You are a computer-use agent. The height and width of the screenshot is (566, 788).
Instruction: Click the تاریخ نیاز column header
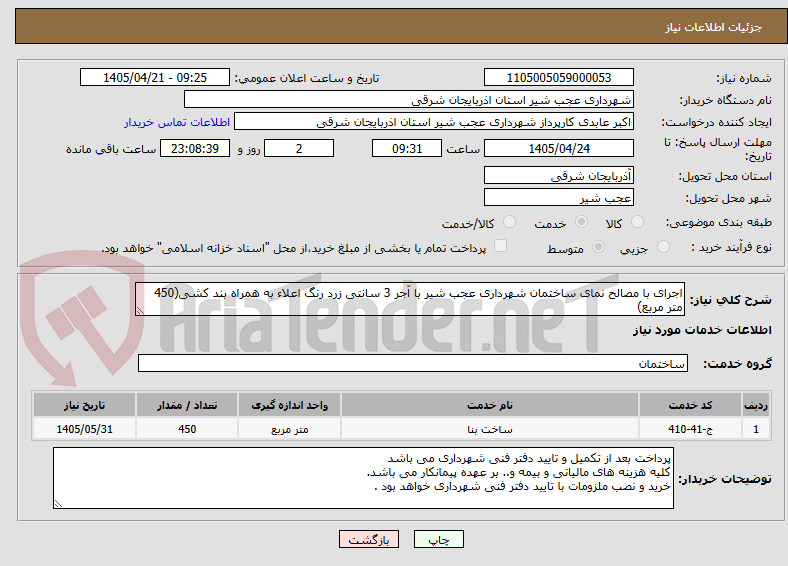click(x=84, y=405)
